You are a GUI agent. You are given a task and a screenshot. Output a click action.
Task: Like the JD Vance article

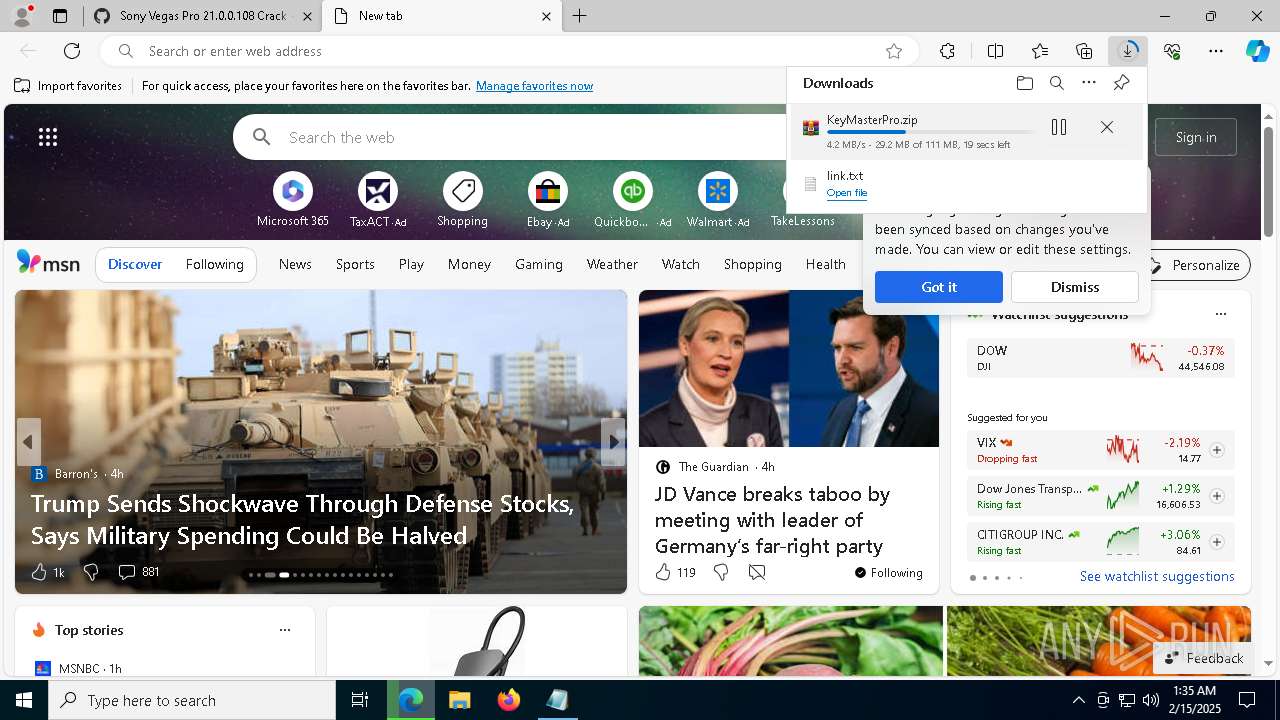pyautogui.click(x=674, y=573)
